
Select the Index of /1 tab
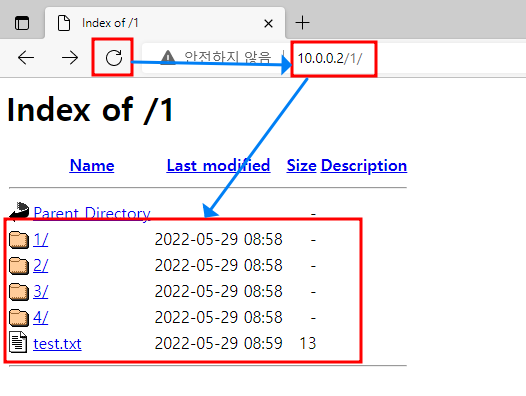(x=165, y=23)
